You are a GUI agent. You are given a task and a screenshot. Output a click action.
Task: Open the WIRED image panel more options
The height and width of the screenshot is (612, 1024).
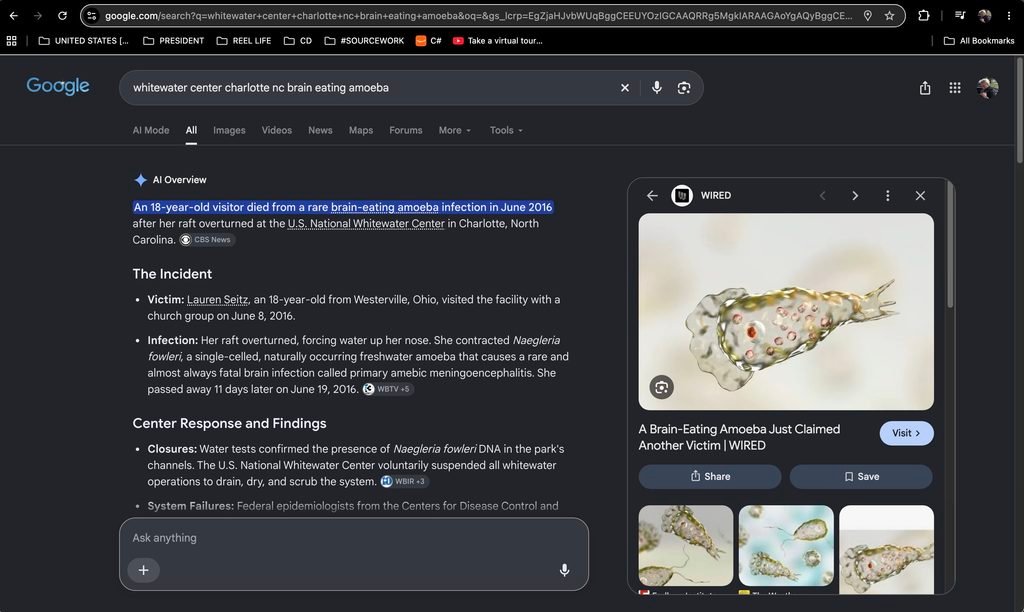[x=888, y=195]
